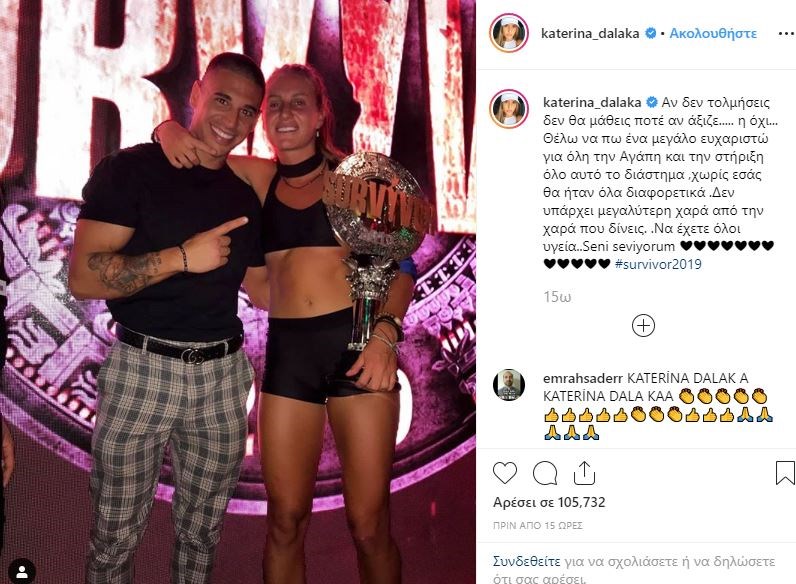Open katerina_dalaka profile picture in header
Viewport: 796px width, 584px height.
click(x=509, y=33)
